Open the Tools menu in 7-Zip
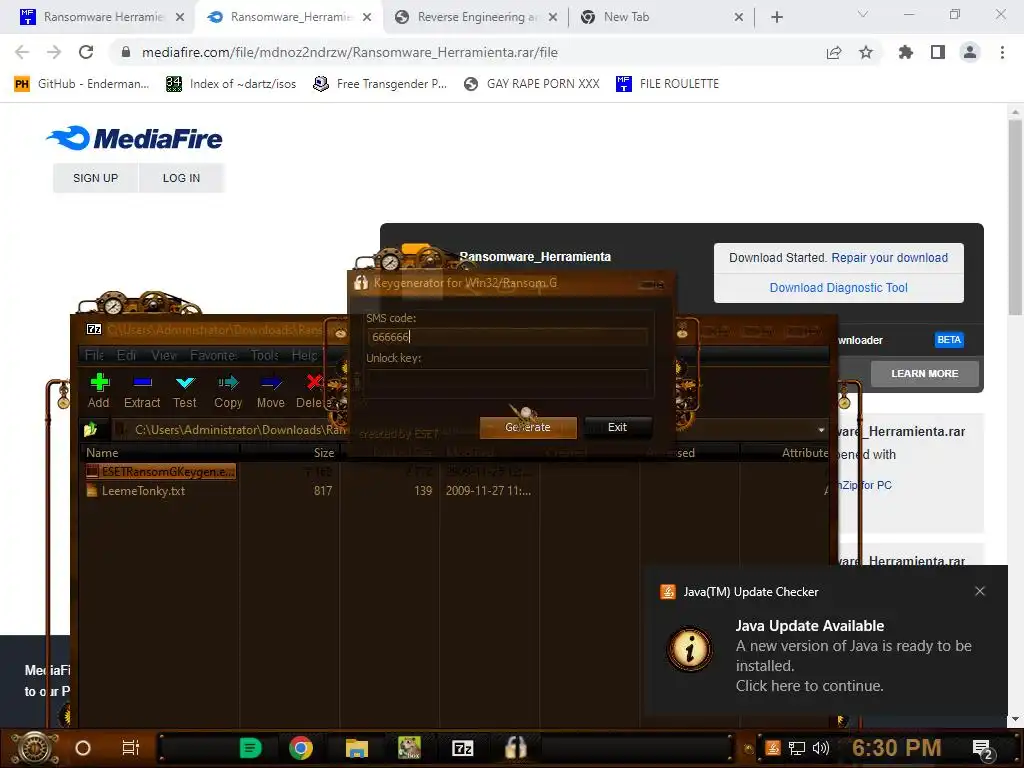The image size is (1024, 768). coord(264,355)
